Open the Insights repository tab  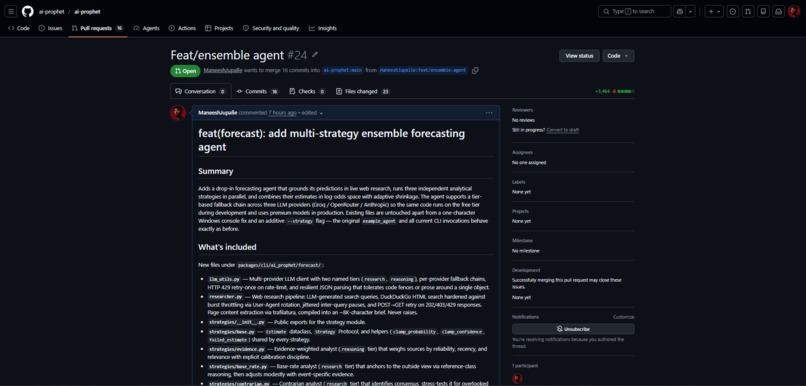(x=323, y=28)
